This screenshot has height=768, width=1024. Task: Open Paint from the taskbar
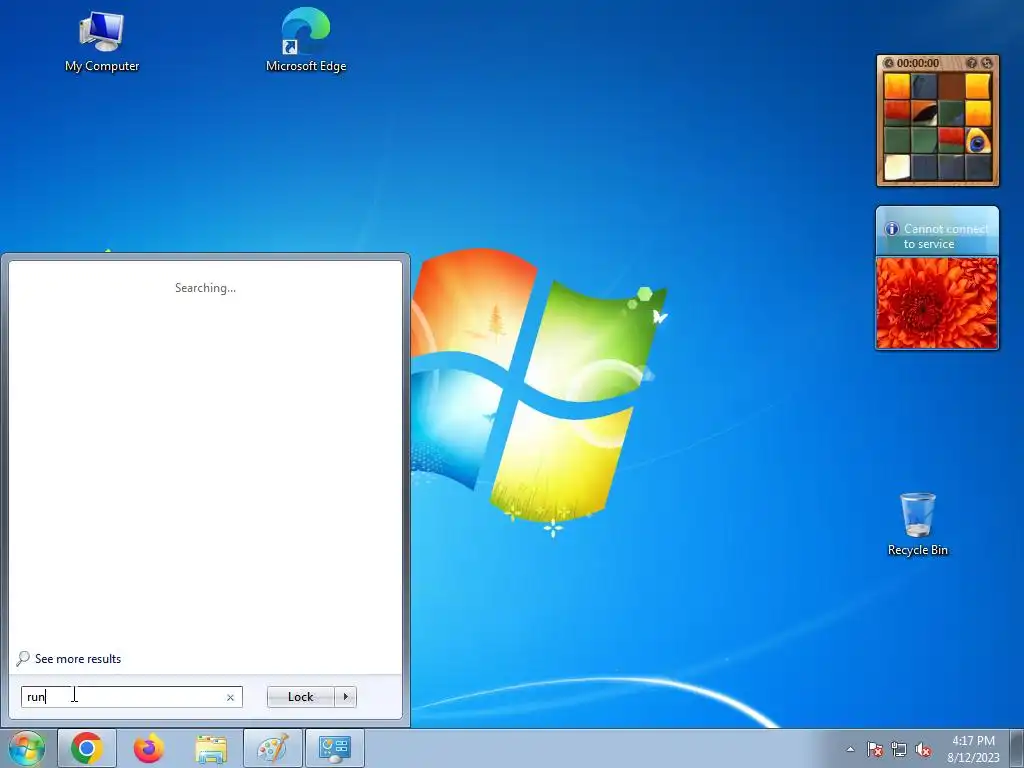tap(273, 748)
